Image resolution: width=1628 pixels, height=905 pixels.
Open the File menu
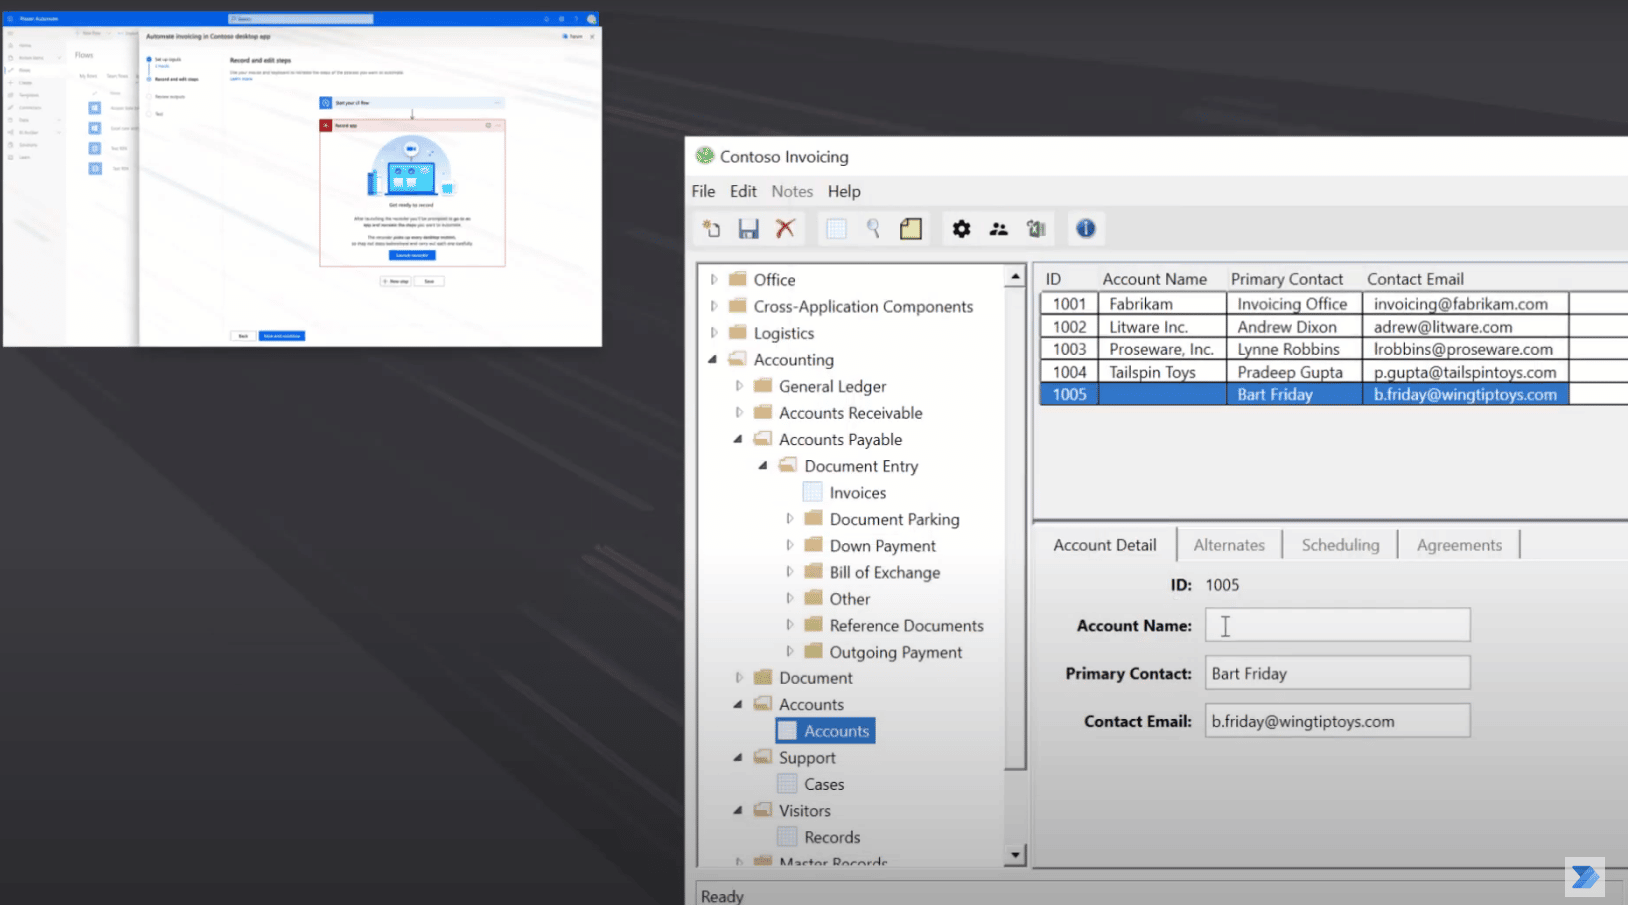(x=703, y=191)
